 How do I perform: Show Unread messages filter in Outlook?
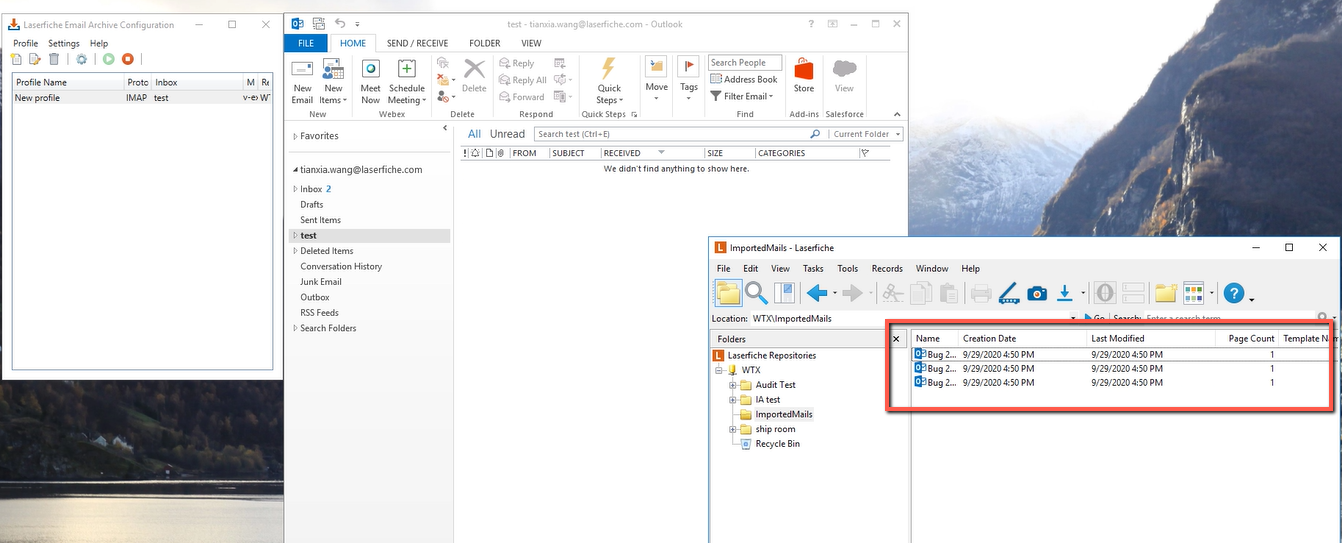click(x=507, y=134)
